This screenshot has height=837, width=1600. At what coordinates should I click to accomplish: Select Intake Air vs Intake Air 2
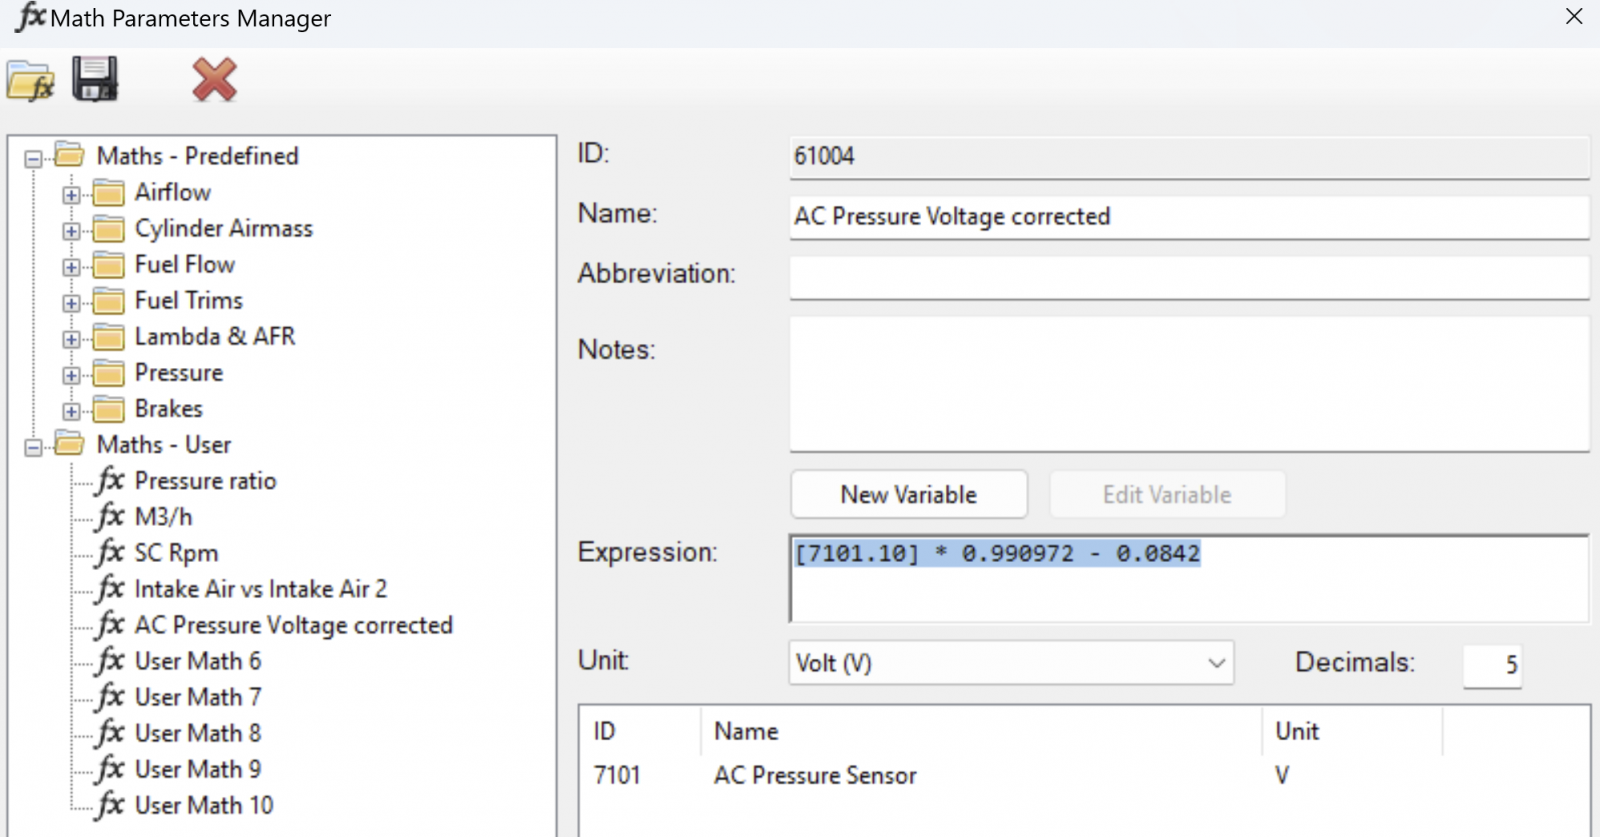[260, 589]
